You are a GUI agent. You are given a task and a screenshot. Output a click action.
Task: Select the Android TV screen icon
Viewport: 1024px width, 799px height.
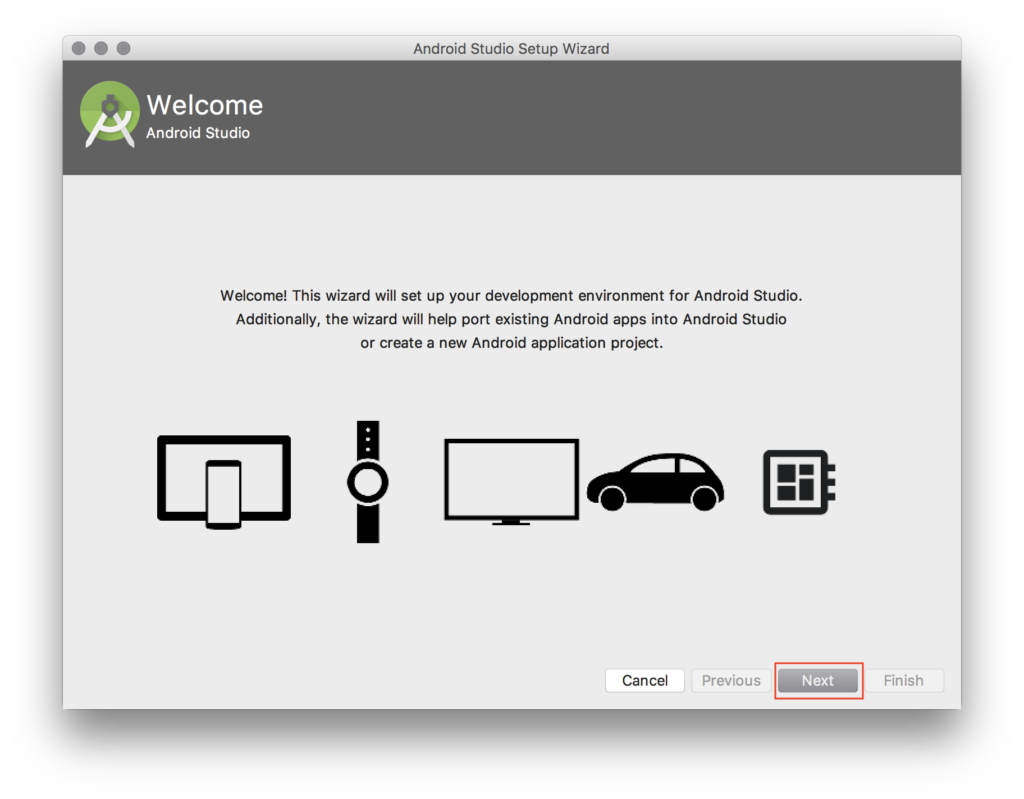pos(511,482)
